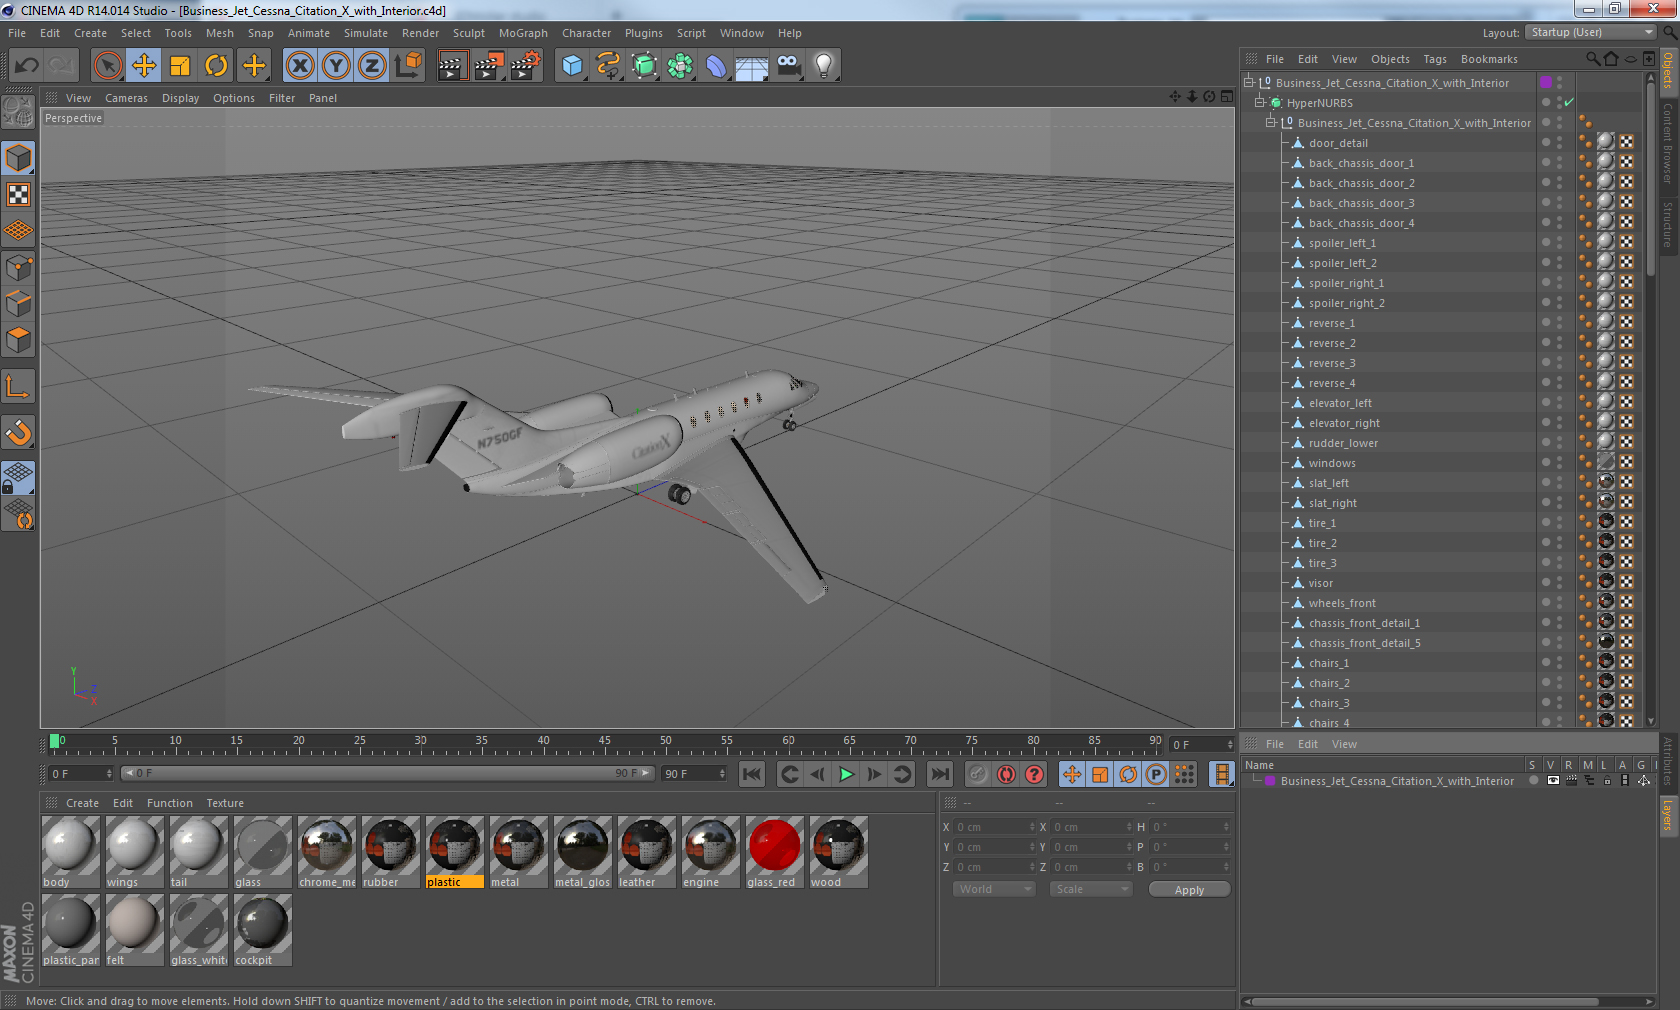Select the glass_red material swatch
This screenshot has height=1010, width=1680.
click(775, 852)
